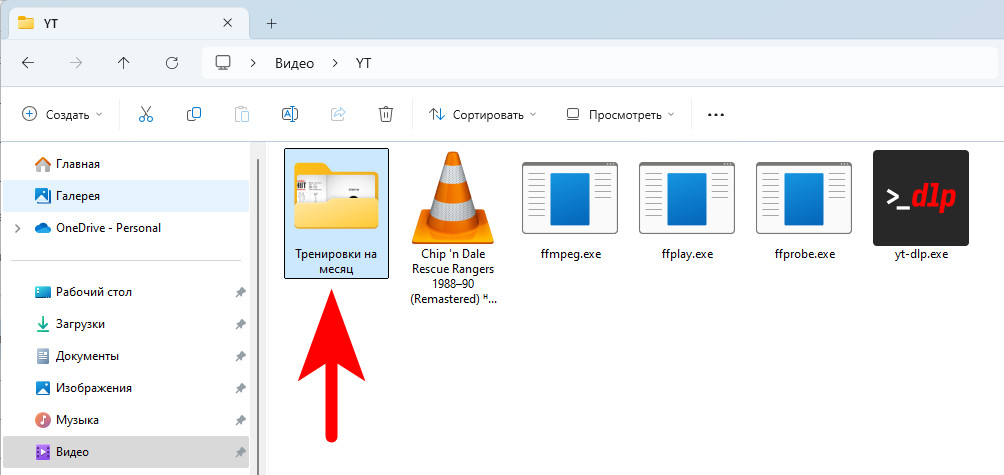1004x475 pixels.
Task: Close the YT tab
Action: tap(231, 23)
